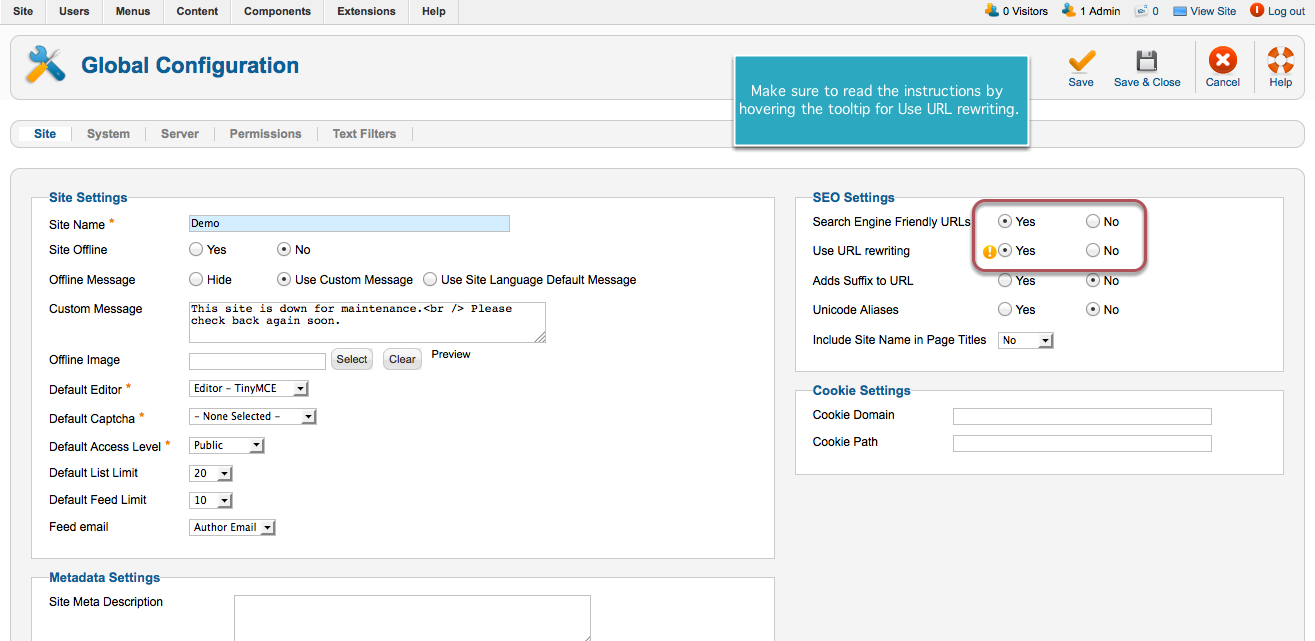Click the Visitors icon in the top bar
The image size is (1315, 641).
tap(992, 11)
